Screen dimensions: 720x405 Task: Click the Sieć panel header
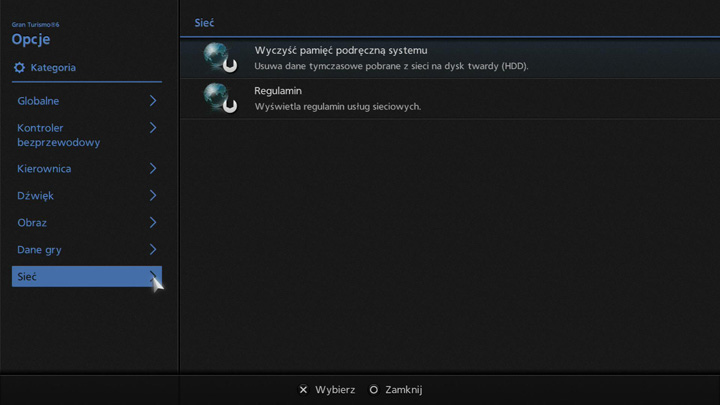coord(204,22)
